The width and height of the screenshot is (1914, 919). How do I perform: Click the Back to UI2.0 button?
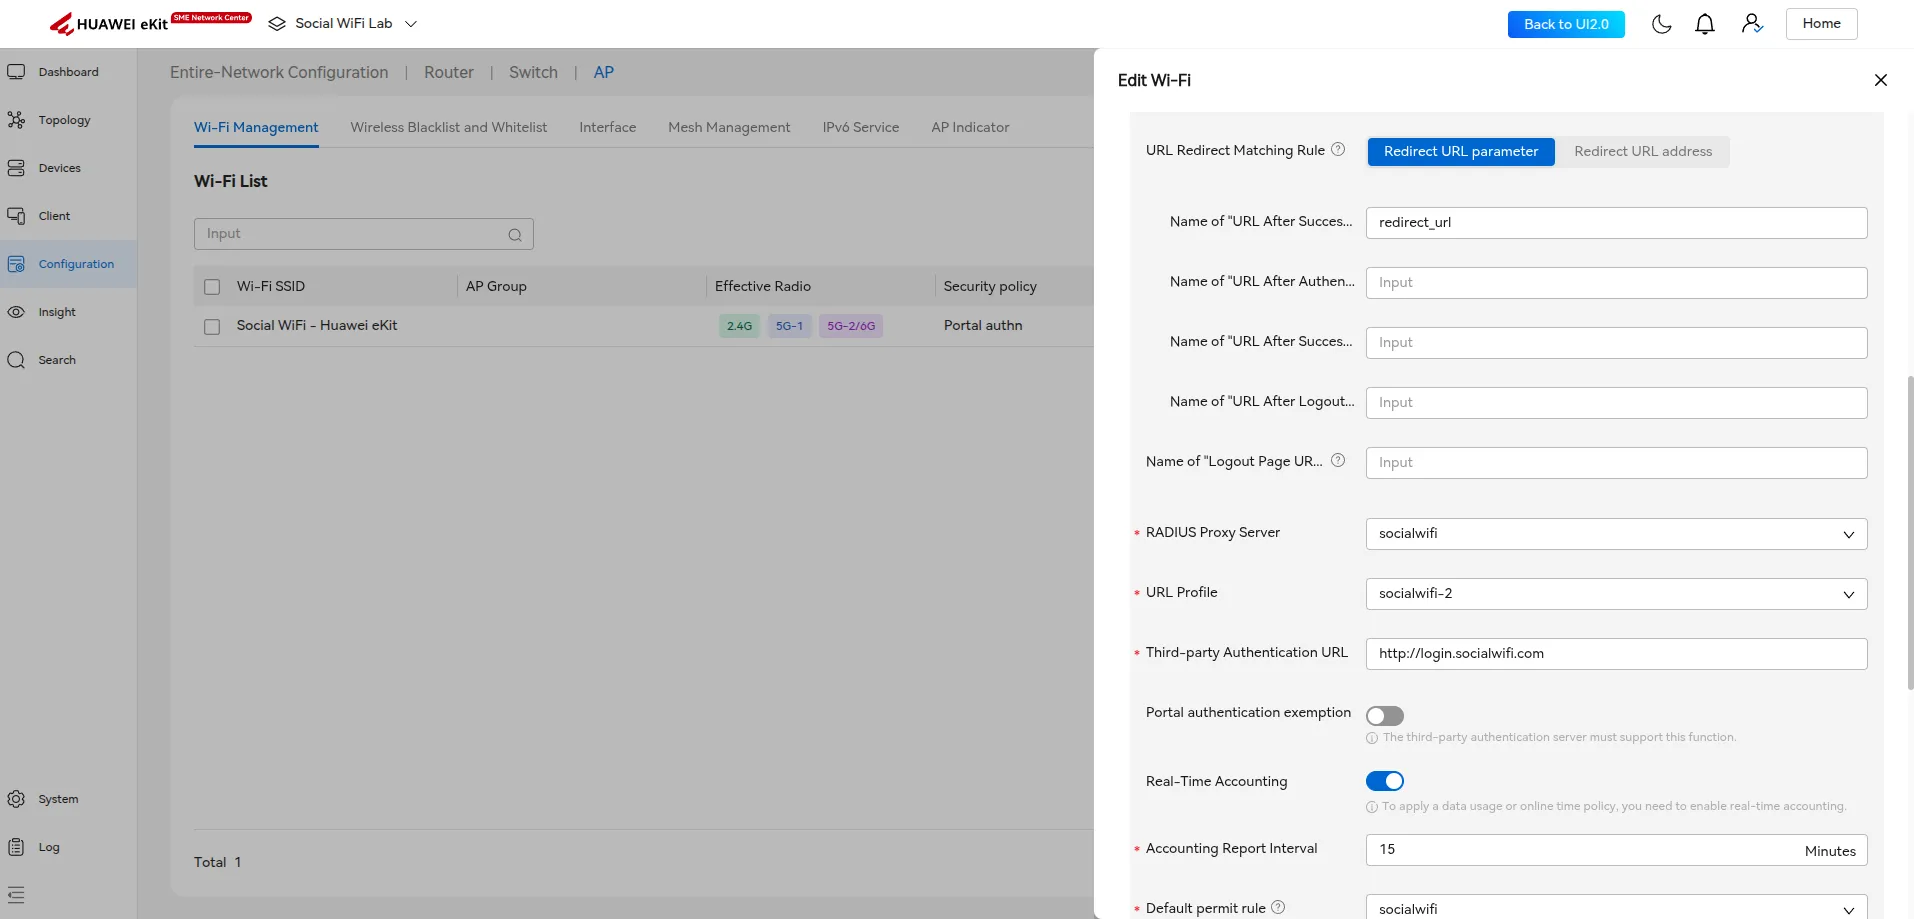pyautogui.click(x=1566, y=24)
